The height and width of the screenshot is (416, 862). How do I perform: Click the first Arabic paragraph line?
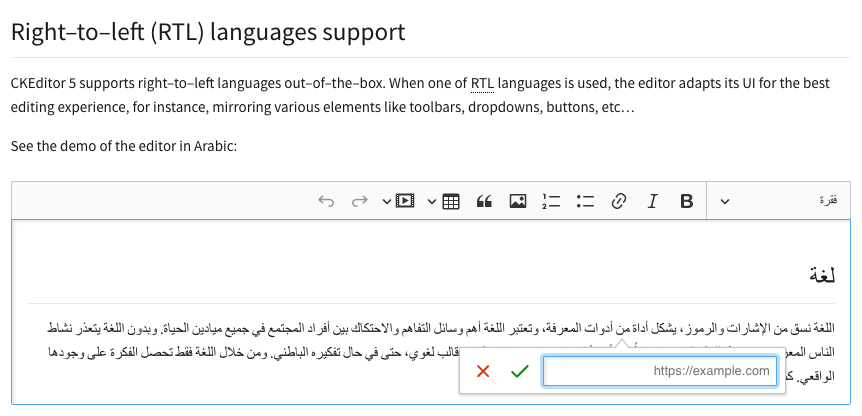[441, 329]
